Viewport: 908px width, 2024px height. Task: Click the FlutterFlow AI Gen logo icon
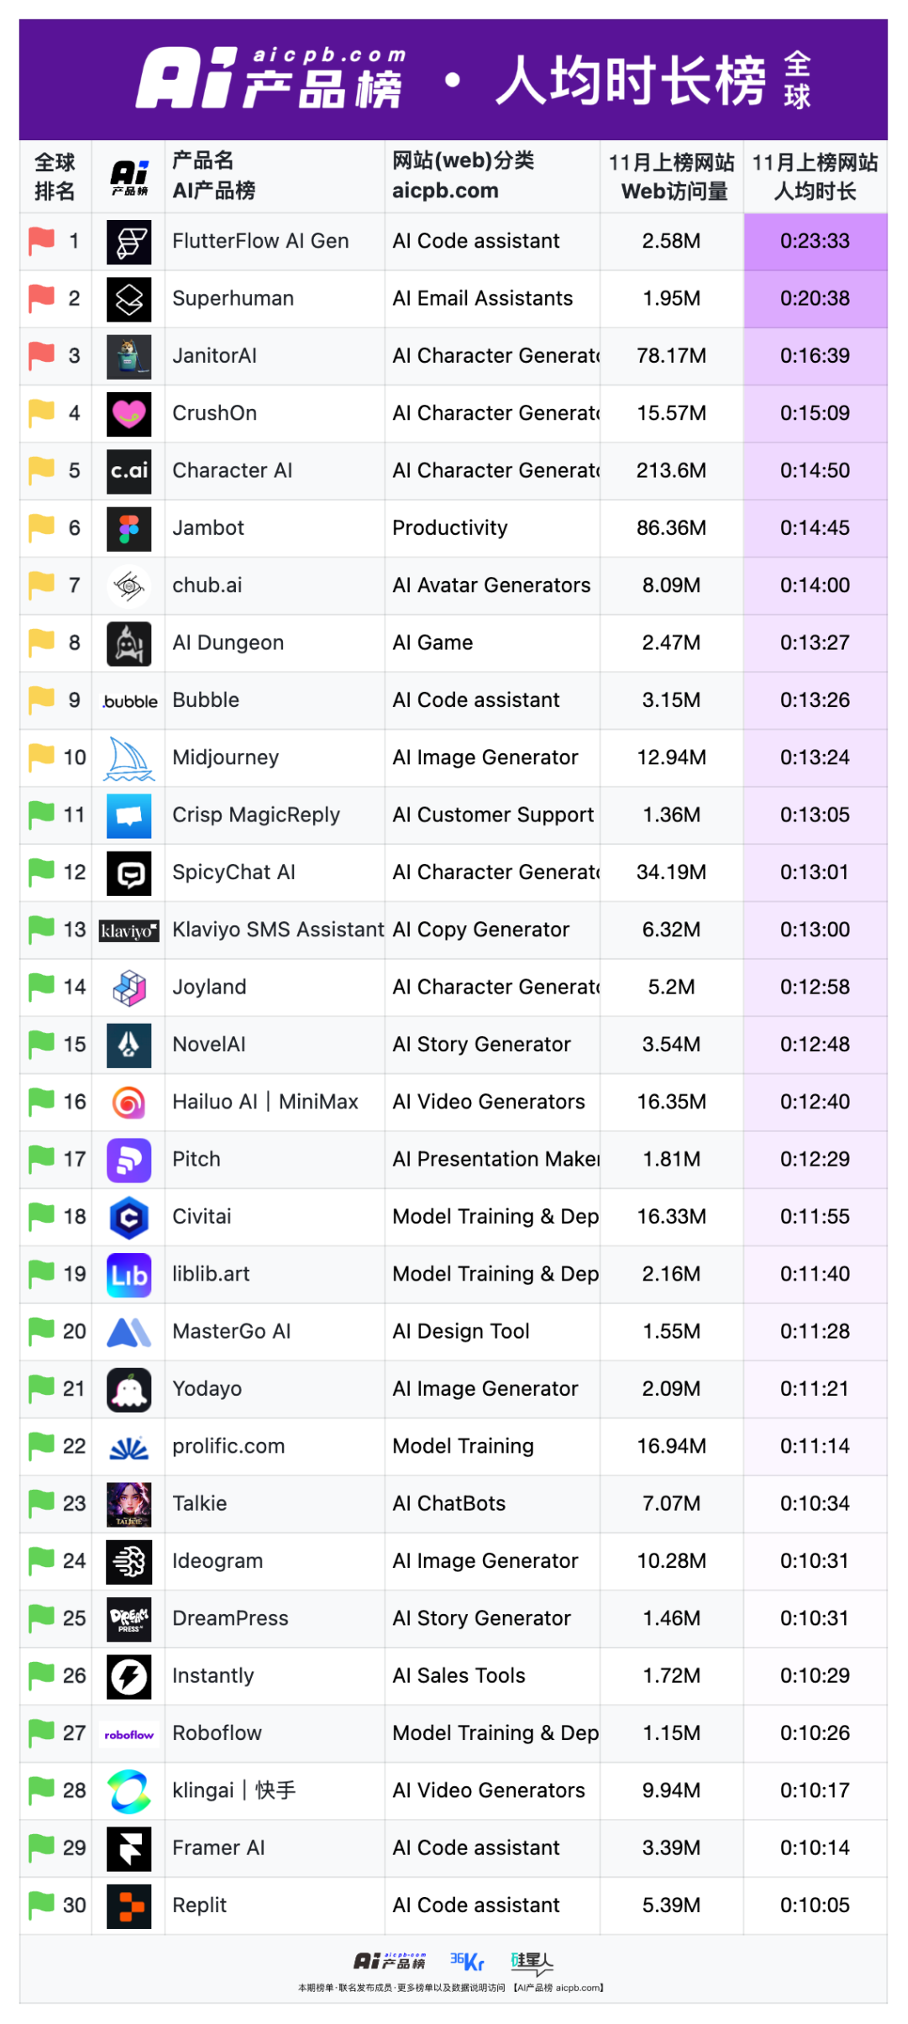[129, 242]
